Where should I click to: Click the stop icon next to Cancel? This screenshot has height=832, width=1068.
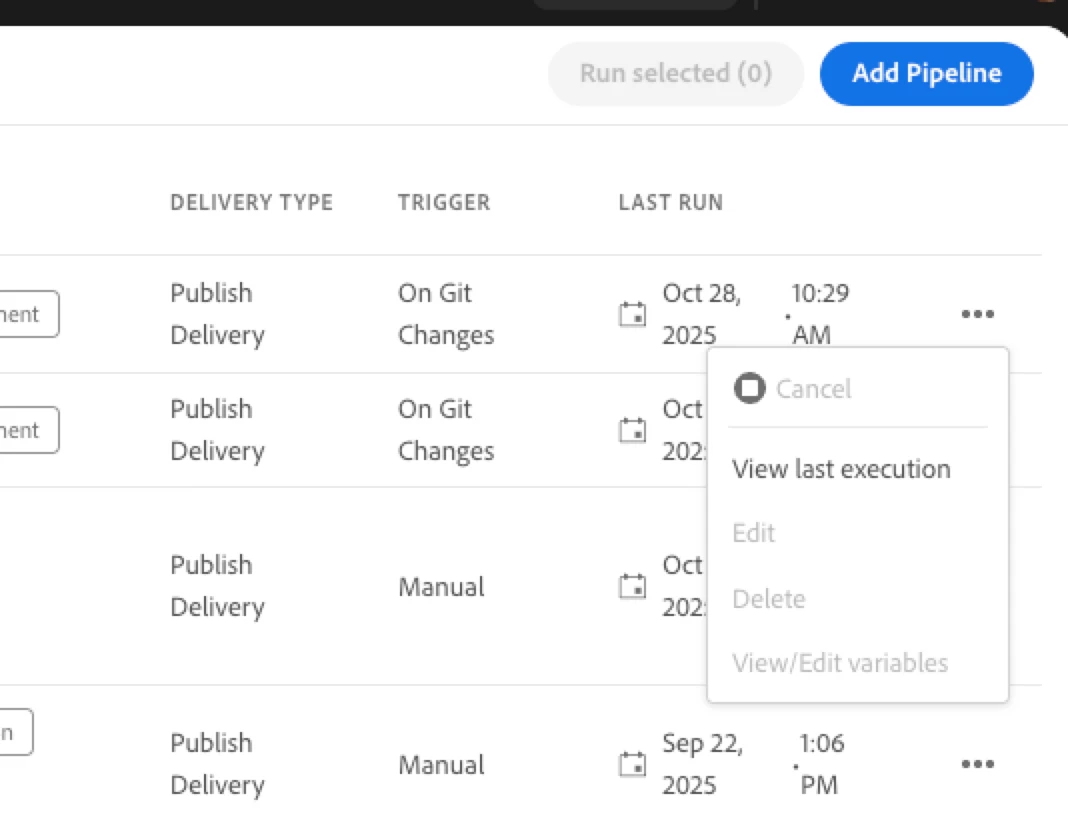[x=749, y=388]
